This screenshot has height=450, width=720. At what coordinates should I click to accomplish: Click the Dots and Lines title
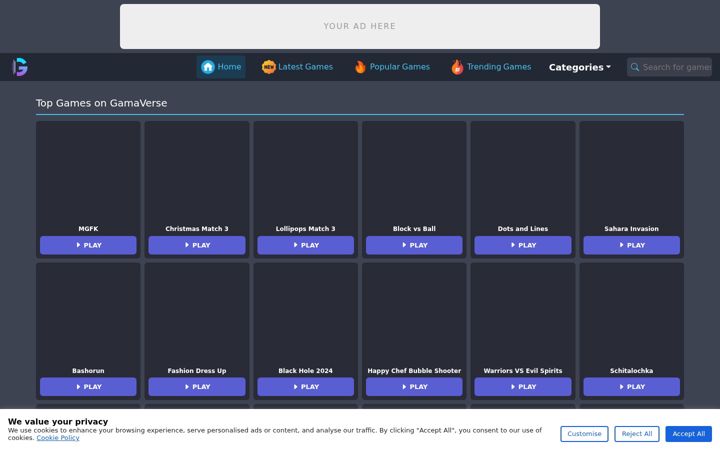tap(523, 229)
